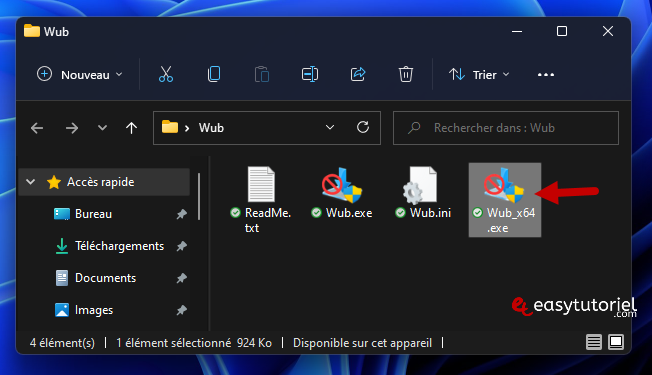Open the three-dots more options menu

tap(546, 75)
